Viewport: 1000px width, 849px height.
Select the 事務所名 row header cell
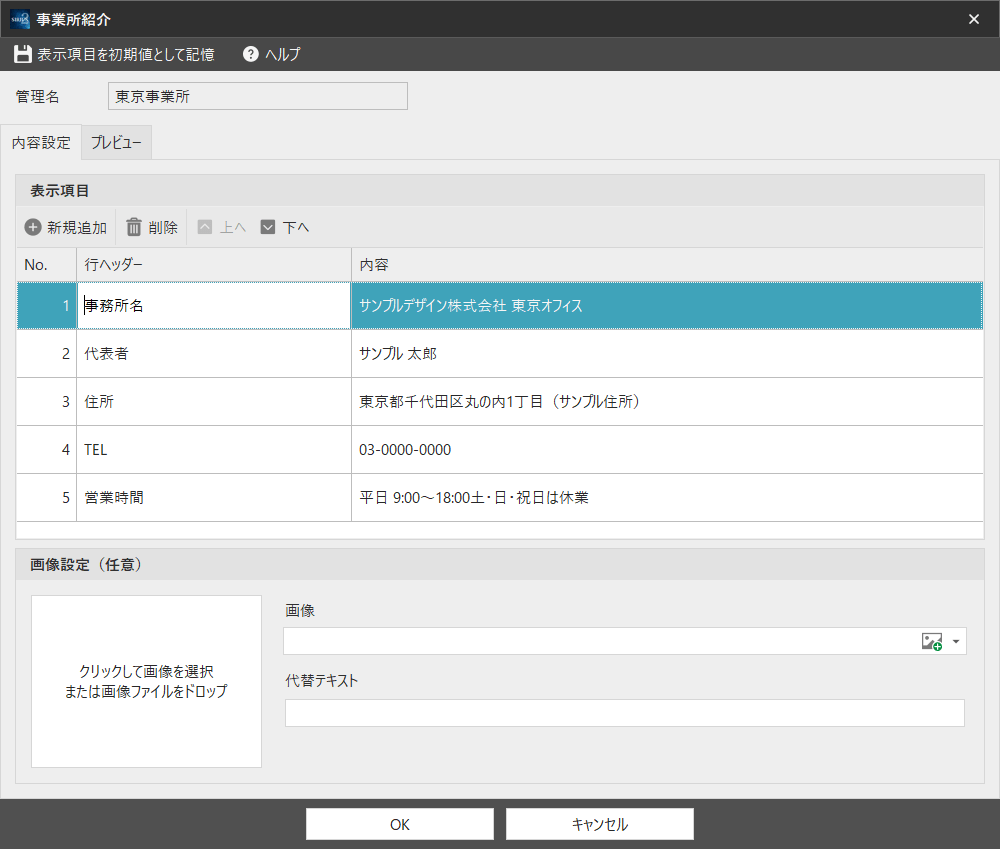[214, 306]
